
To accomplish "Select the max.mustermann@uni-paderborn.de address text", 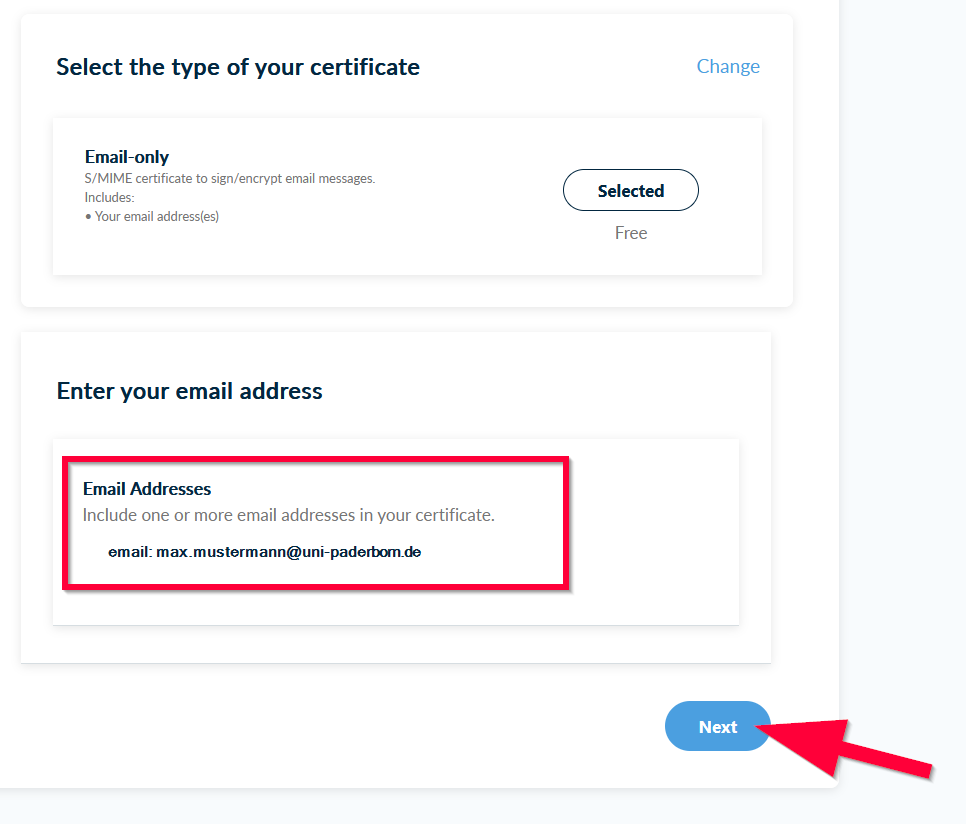I will click(x=289, y=551).
